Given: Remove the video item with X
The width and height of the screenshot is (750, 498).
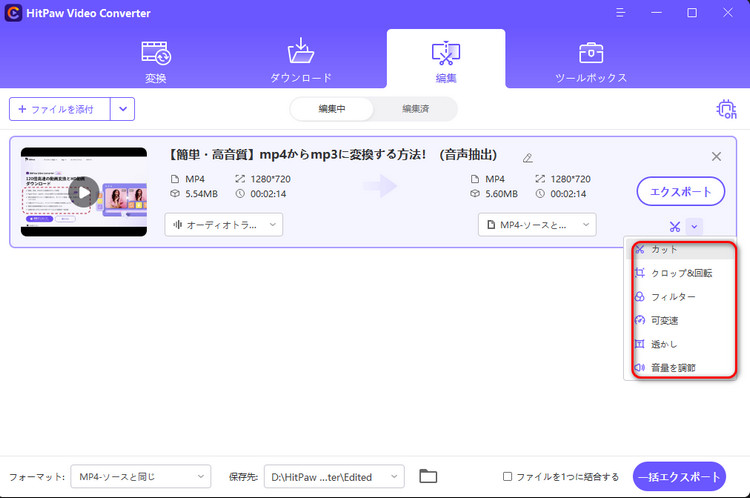Looking at the screenshot, I should [716, 156].
